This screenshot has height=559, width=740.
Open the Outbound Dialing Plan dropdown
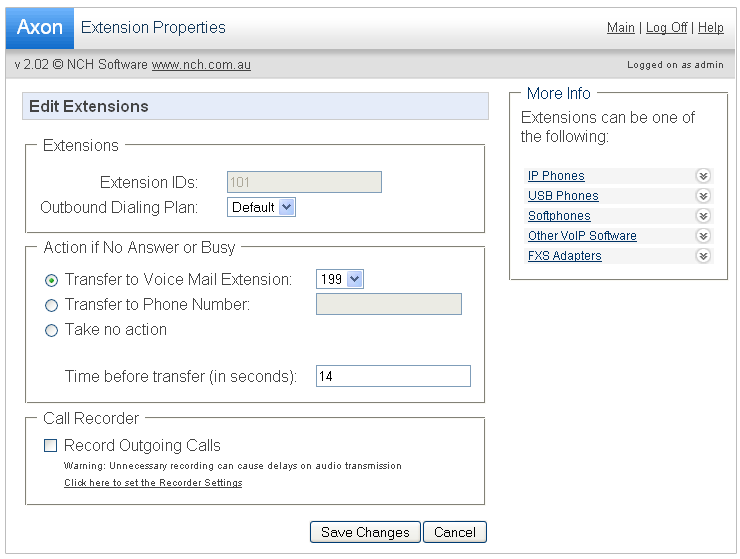(x=262, y=207)
